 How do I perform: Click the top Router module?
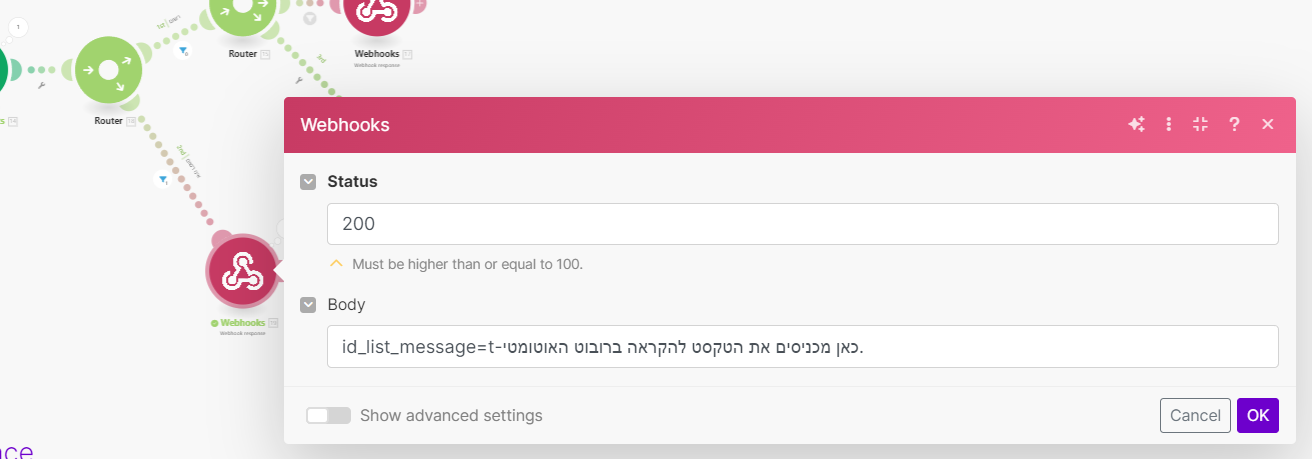pos(242,12)
